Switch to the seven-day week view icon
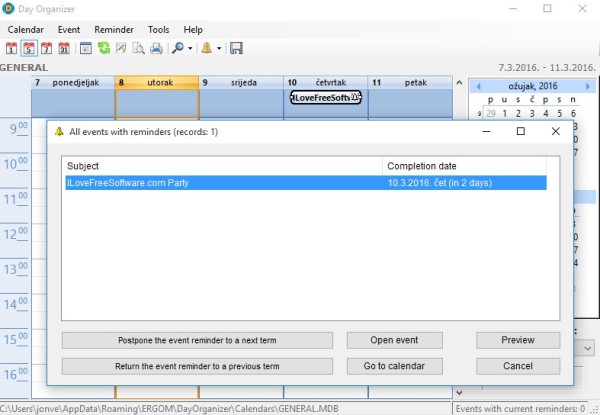Screen dimensions: 600x415 pos(47,48)
